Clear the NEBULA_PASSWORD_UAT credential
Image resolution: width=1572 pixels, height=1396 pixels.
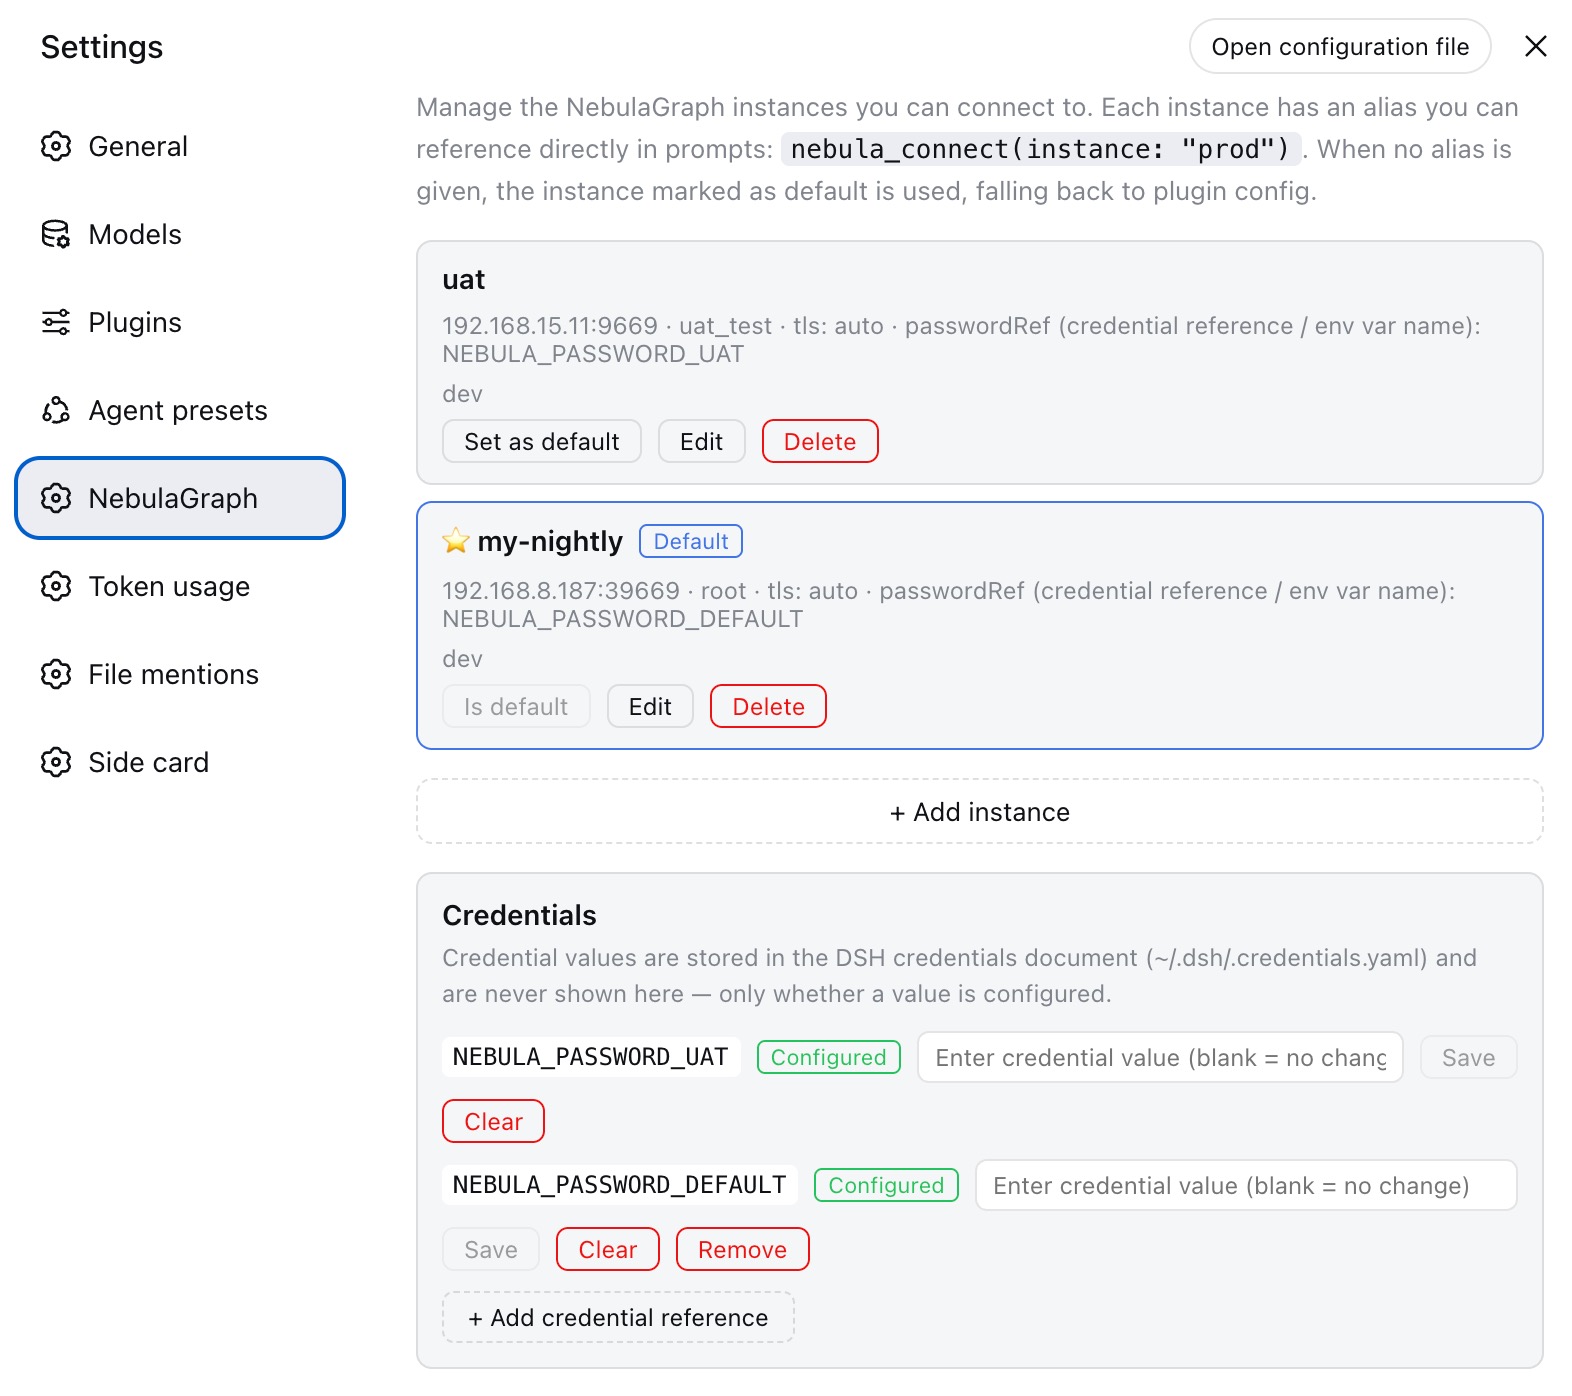[x=493, y=1121]
